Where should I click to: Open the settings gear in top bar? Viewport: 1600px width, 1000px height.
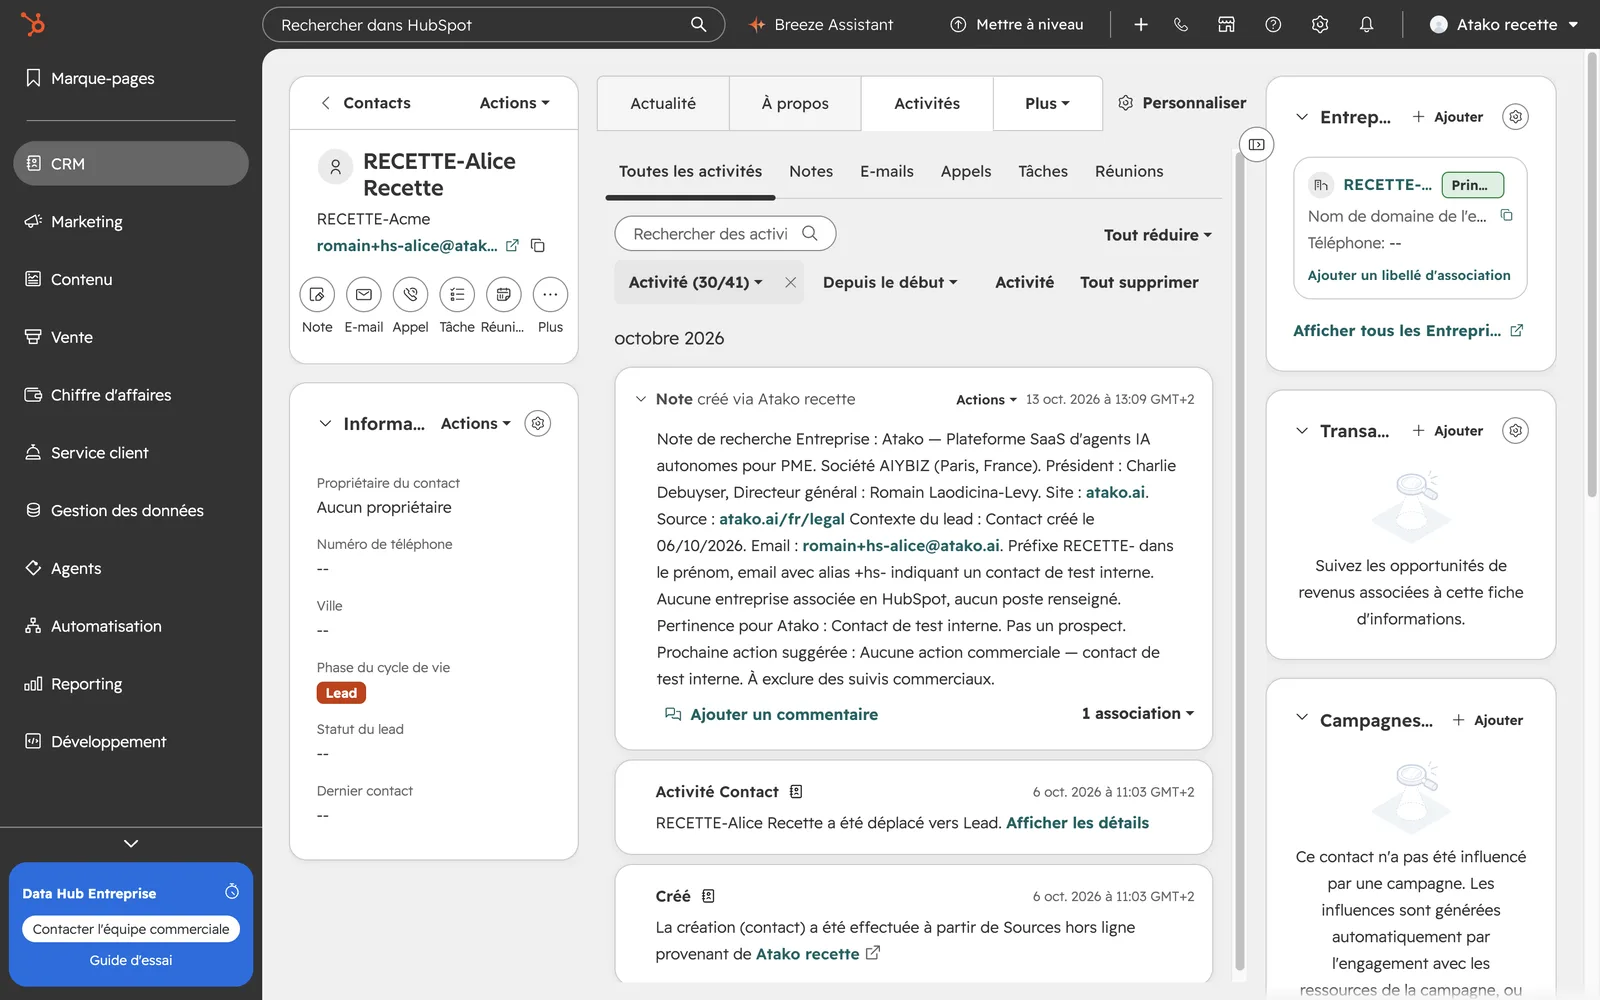point(1320,25)
